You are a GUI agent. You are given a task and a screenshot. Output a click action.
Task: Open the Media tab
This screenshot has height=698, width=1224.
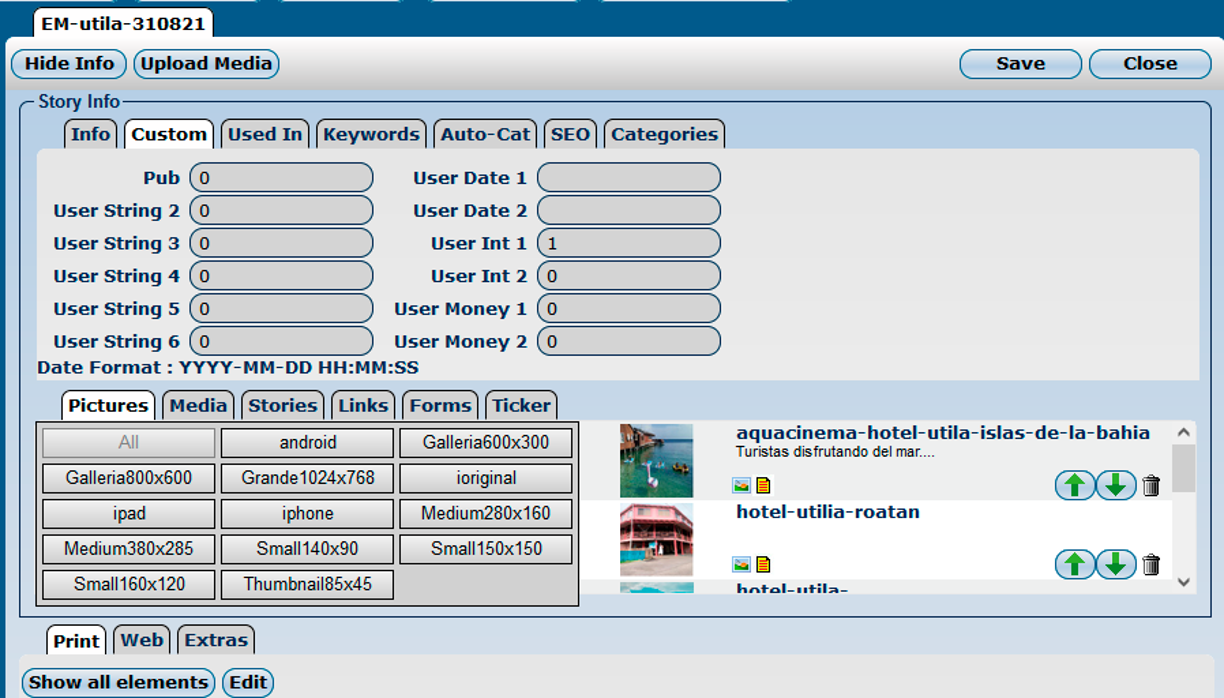198,405
